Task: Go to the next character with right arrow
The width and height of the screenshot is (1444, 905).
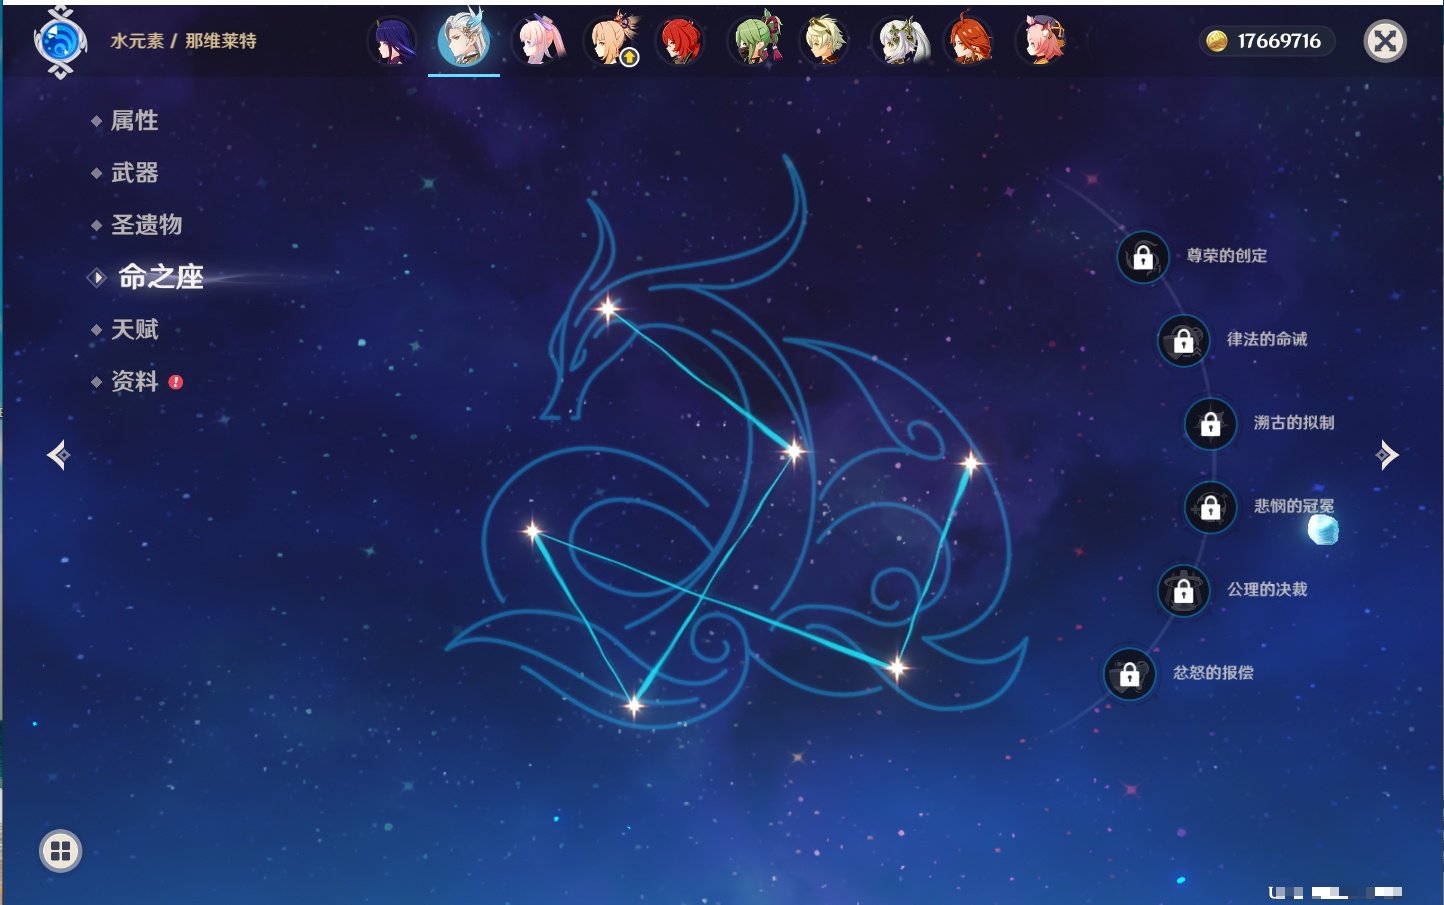Action: [1387, 455]
